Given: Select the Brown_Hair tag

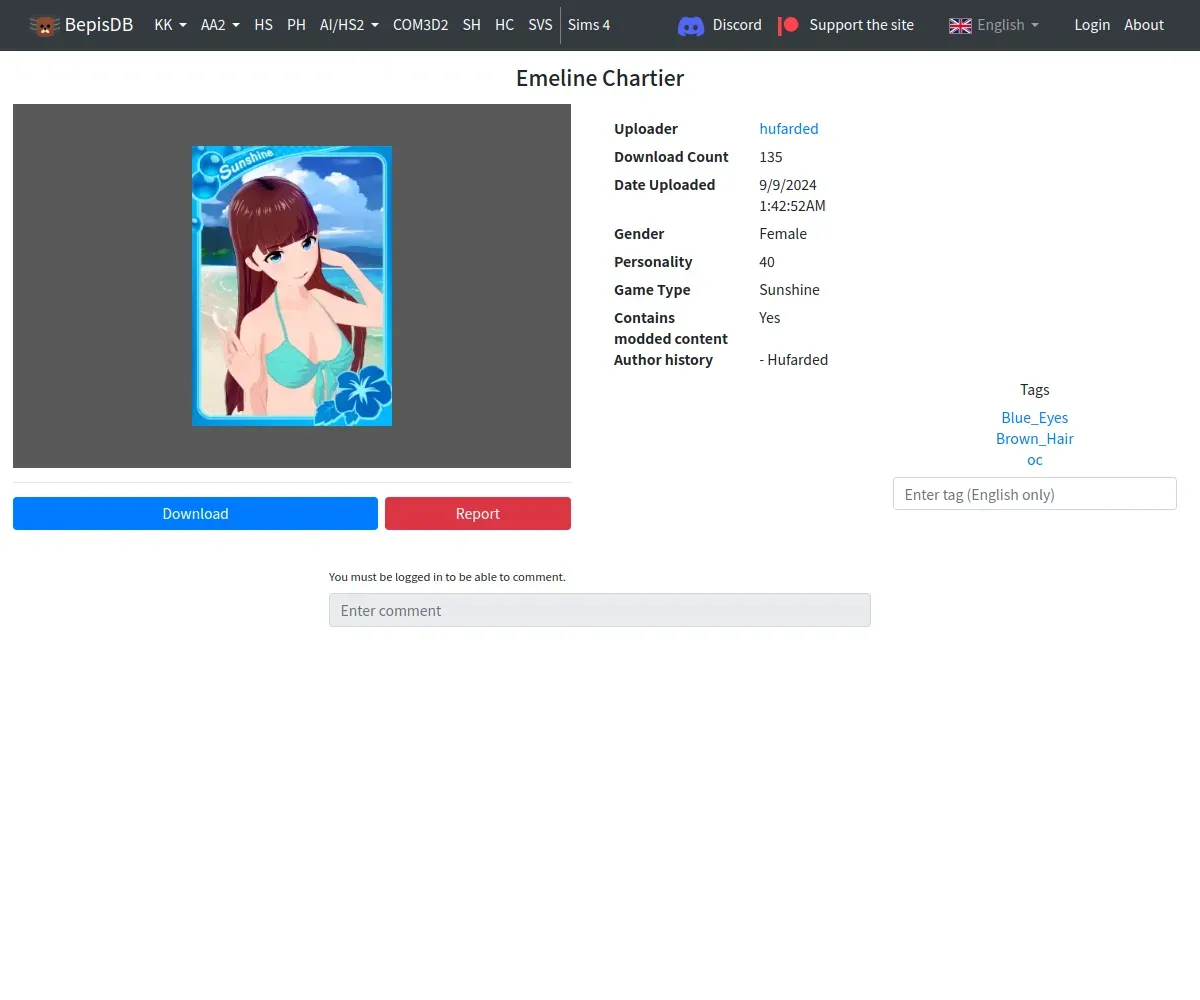Looking at the screenshot, I should [x=1035, y=439].
